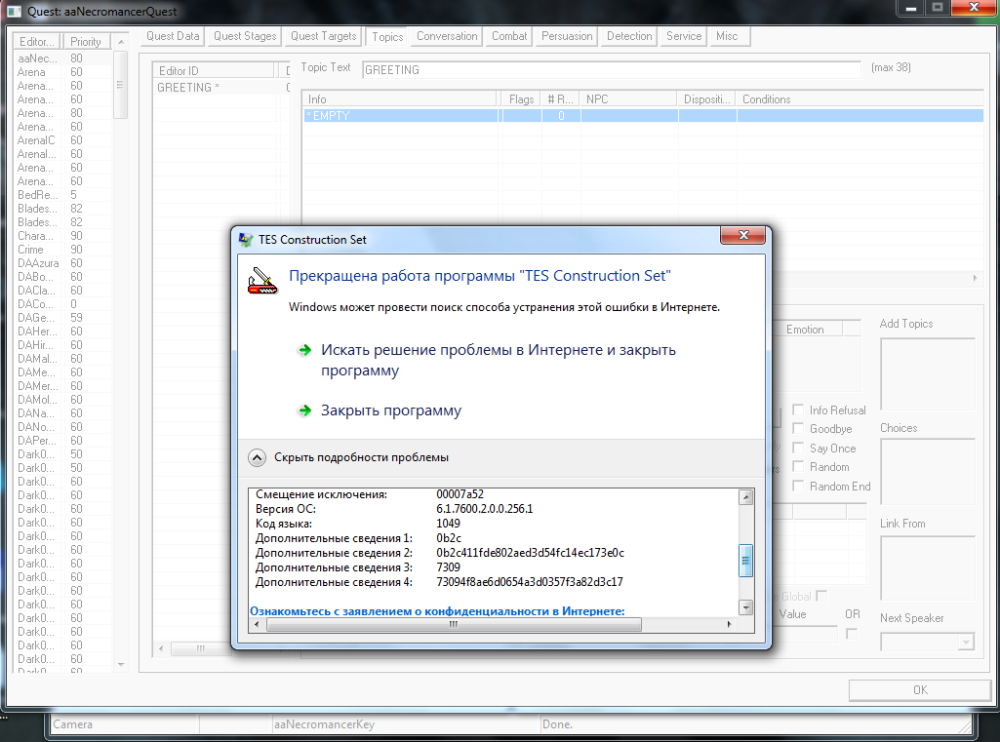Click quest list scroll down arrow

121,664
